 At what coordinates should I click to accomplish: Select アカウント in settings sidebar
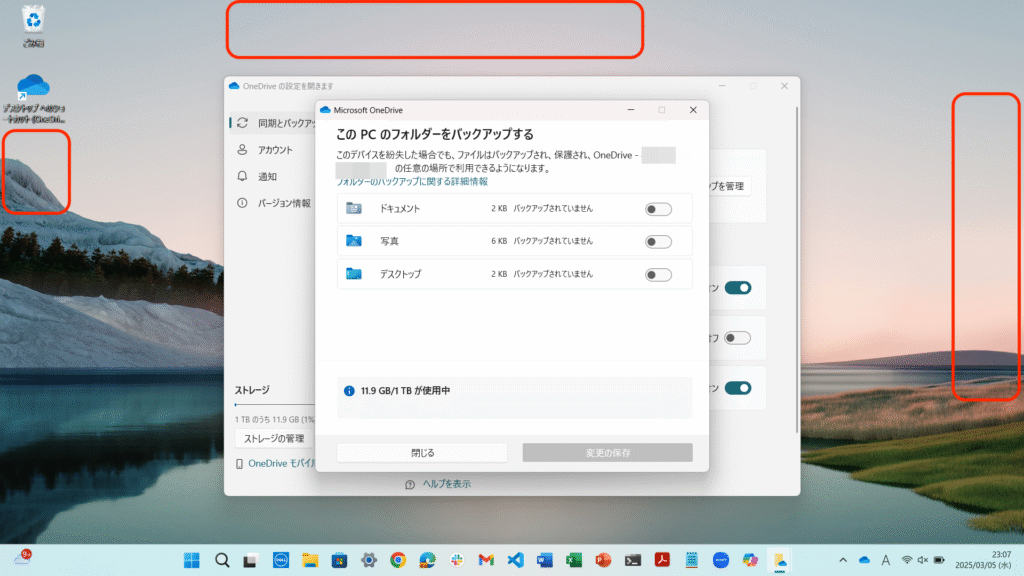(275, 150)
